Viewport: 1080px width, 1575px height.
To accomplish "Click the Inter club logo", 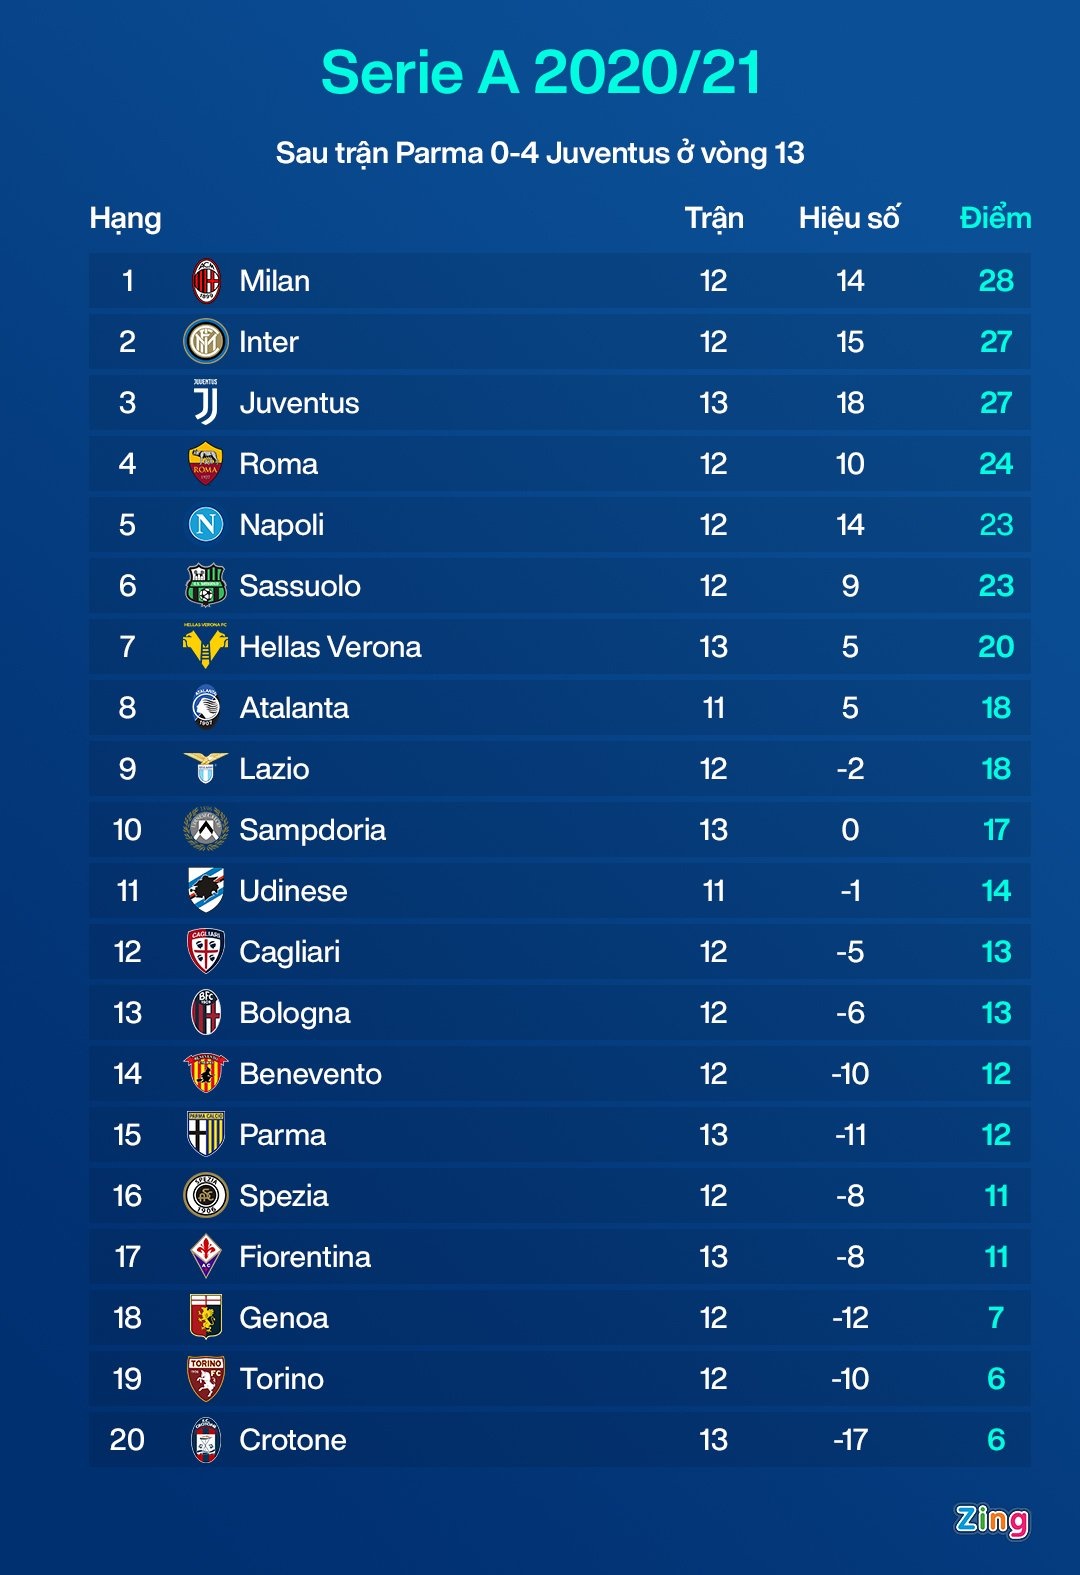I will point(206,342).
